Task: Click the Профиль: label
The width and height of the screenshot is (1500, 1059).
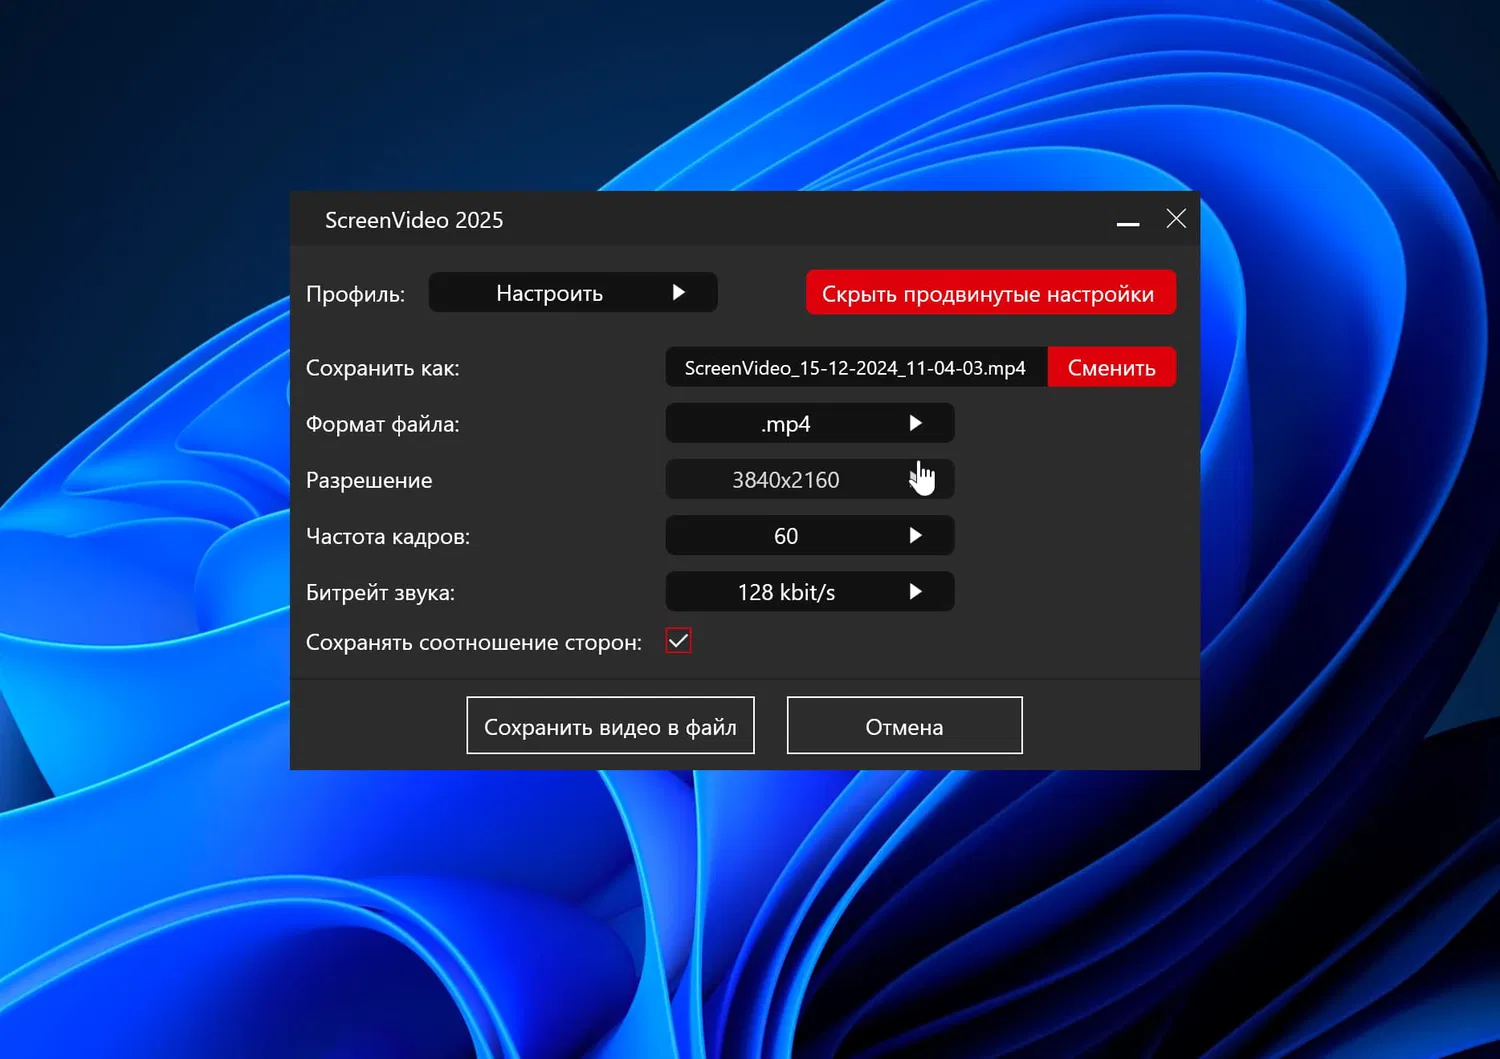Action: pos(356,294)
